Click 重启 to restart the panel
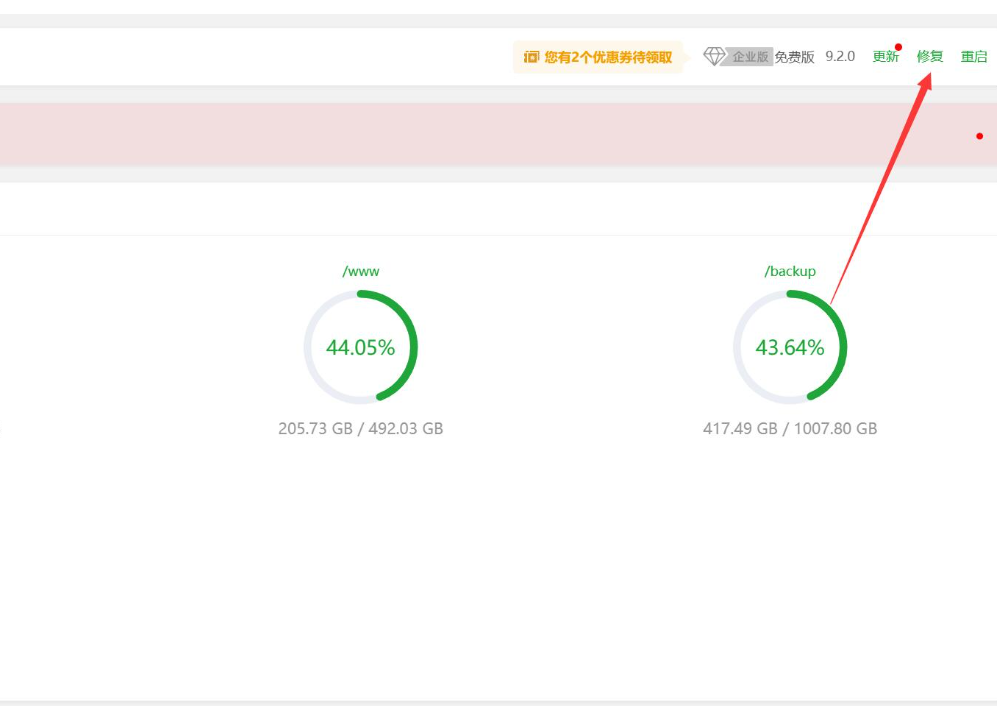The image size is (997, 706). [x=974, y=57]
